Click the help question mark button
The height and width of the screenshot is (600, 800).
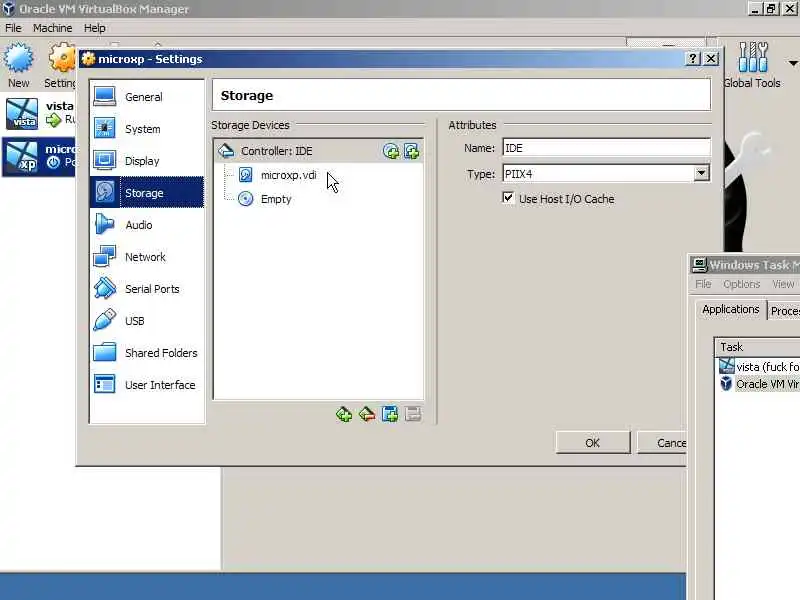(692, 59)
